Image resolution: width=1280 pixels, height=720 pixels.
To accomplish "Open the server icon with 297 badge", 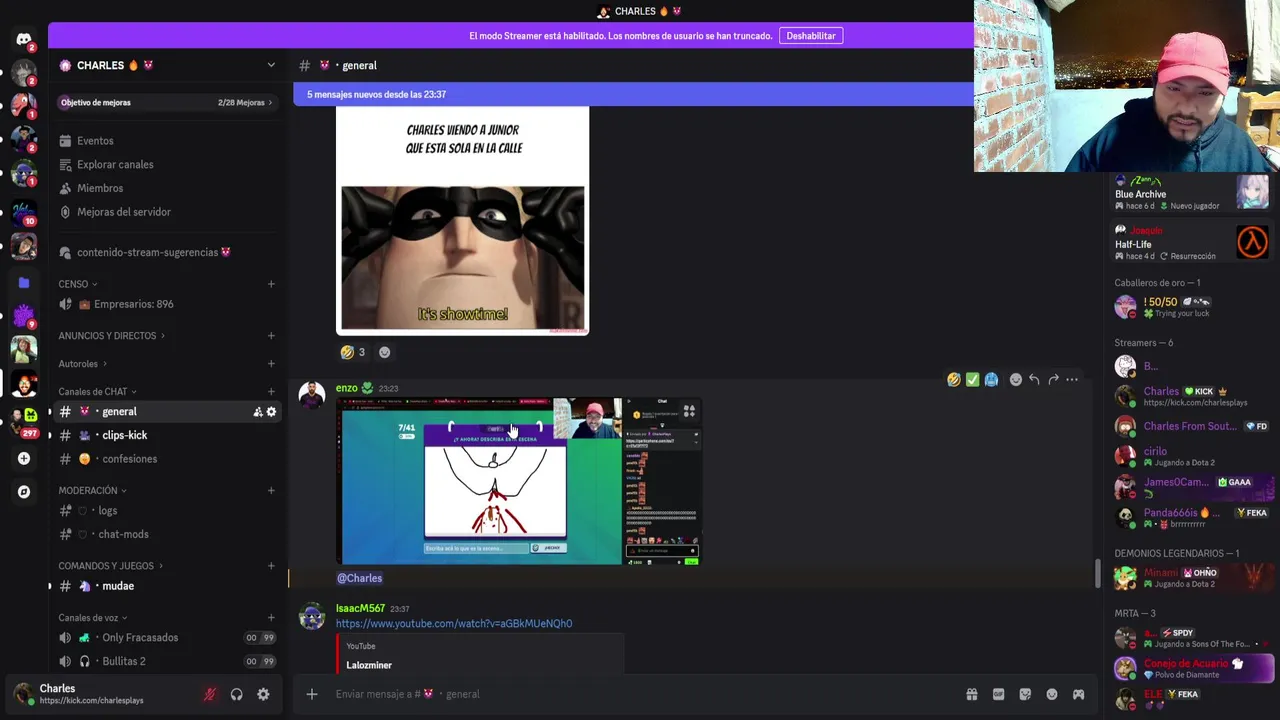I will [x=24, y=420].
